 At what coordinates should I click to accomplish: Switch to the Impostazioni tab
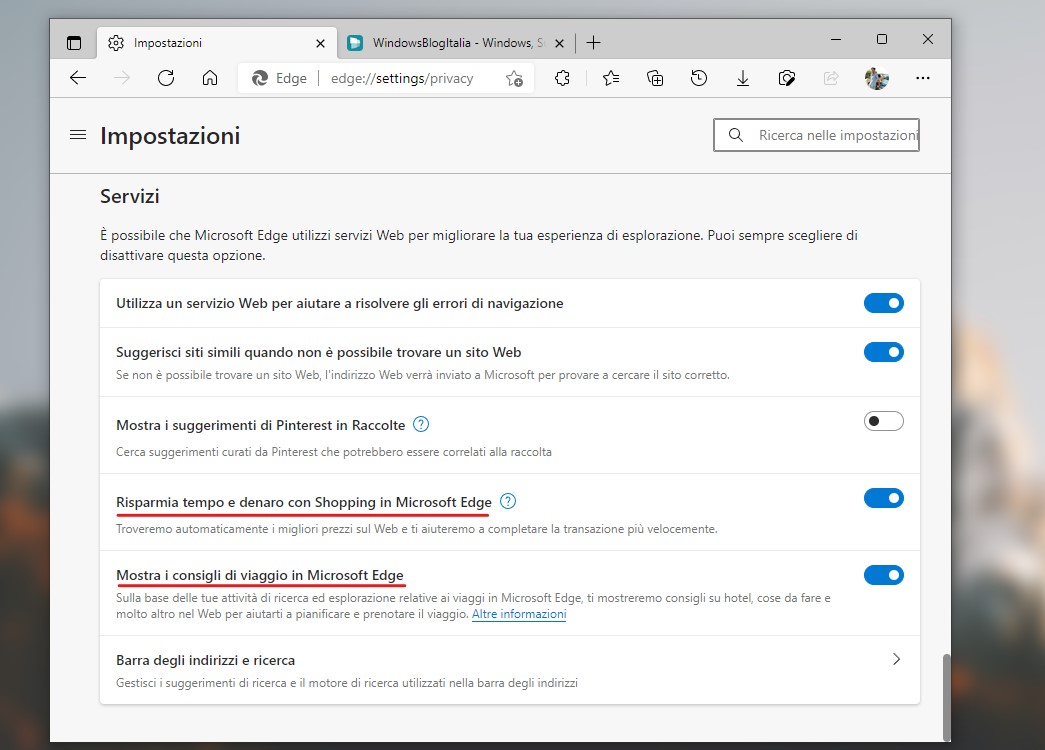point(216,43)
